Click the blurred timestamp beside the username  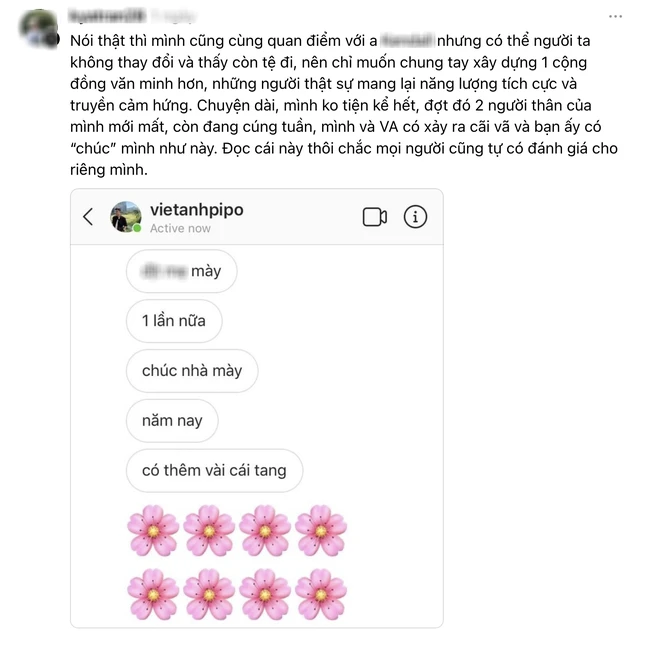pos(173,16)
